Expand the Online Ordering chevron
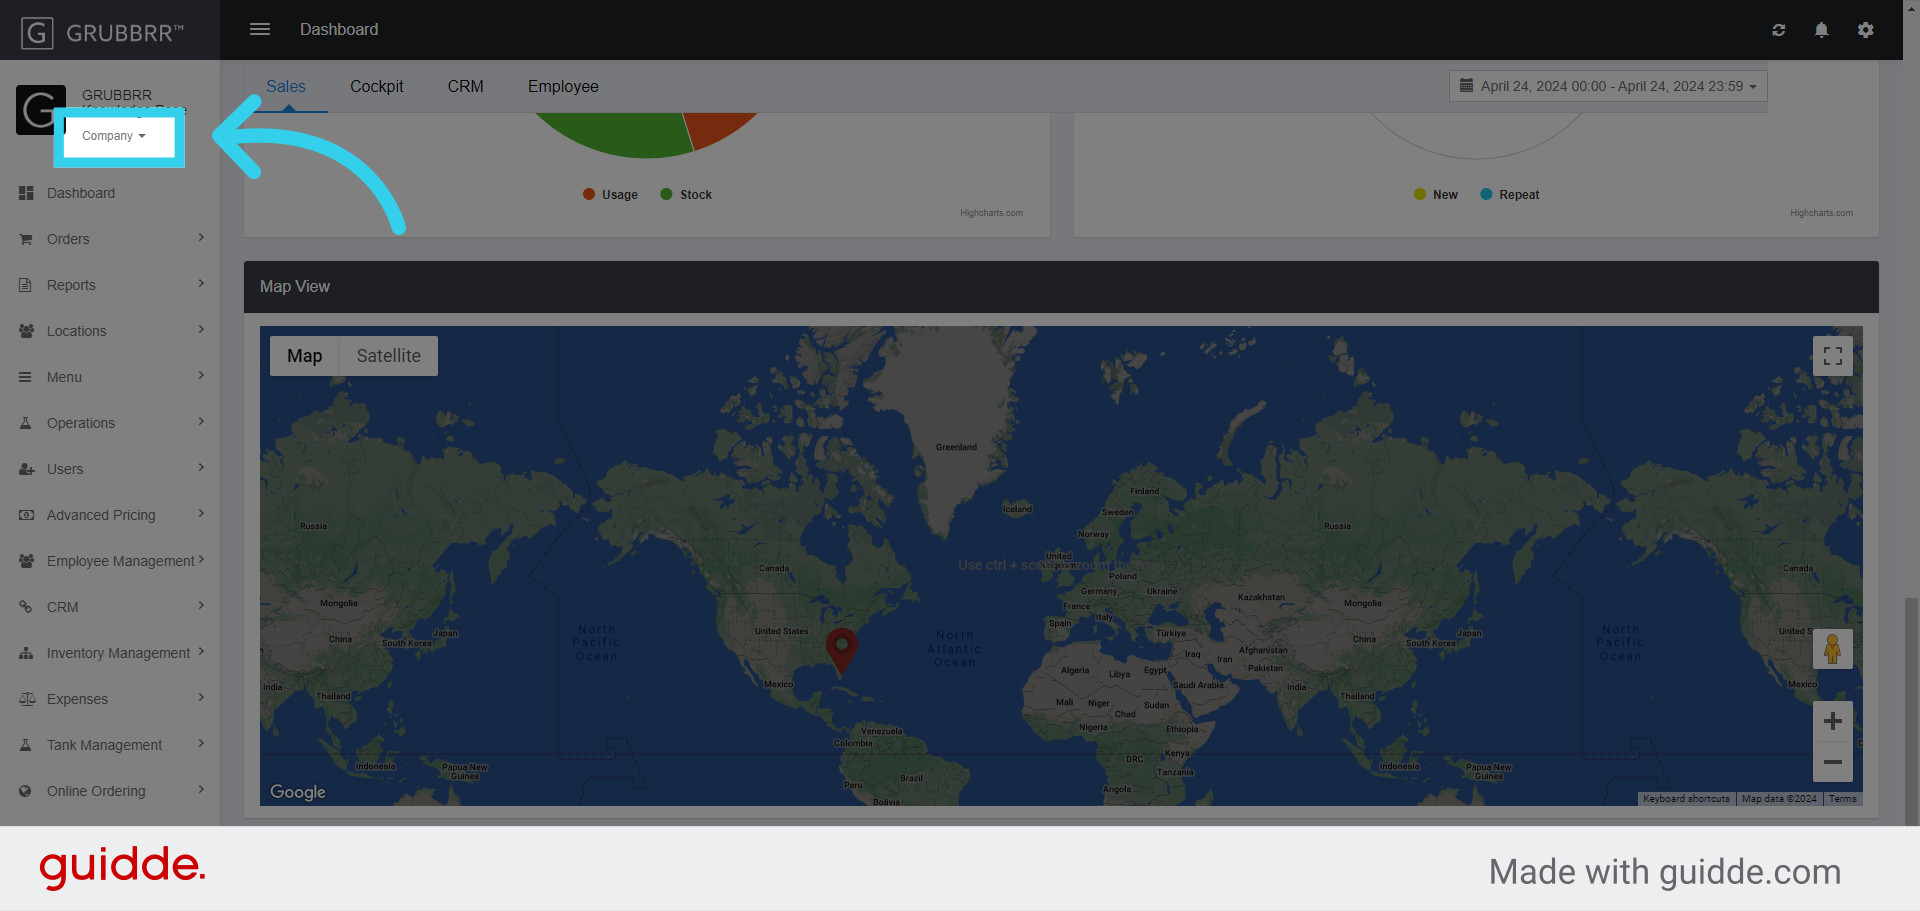The width and height of the screenshot is (1920, 911). click(x=201, y=790)
